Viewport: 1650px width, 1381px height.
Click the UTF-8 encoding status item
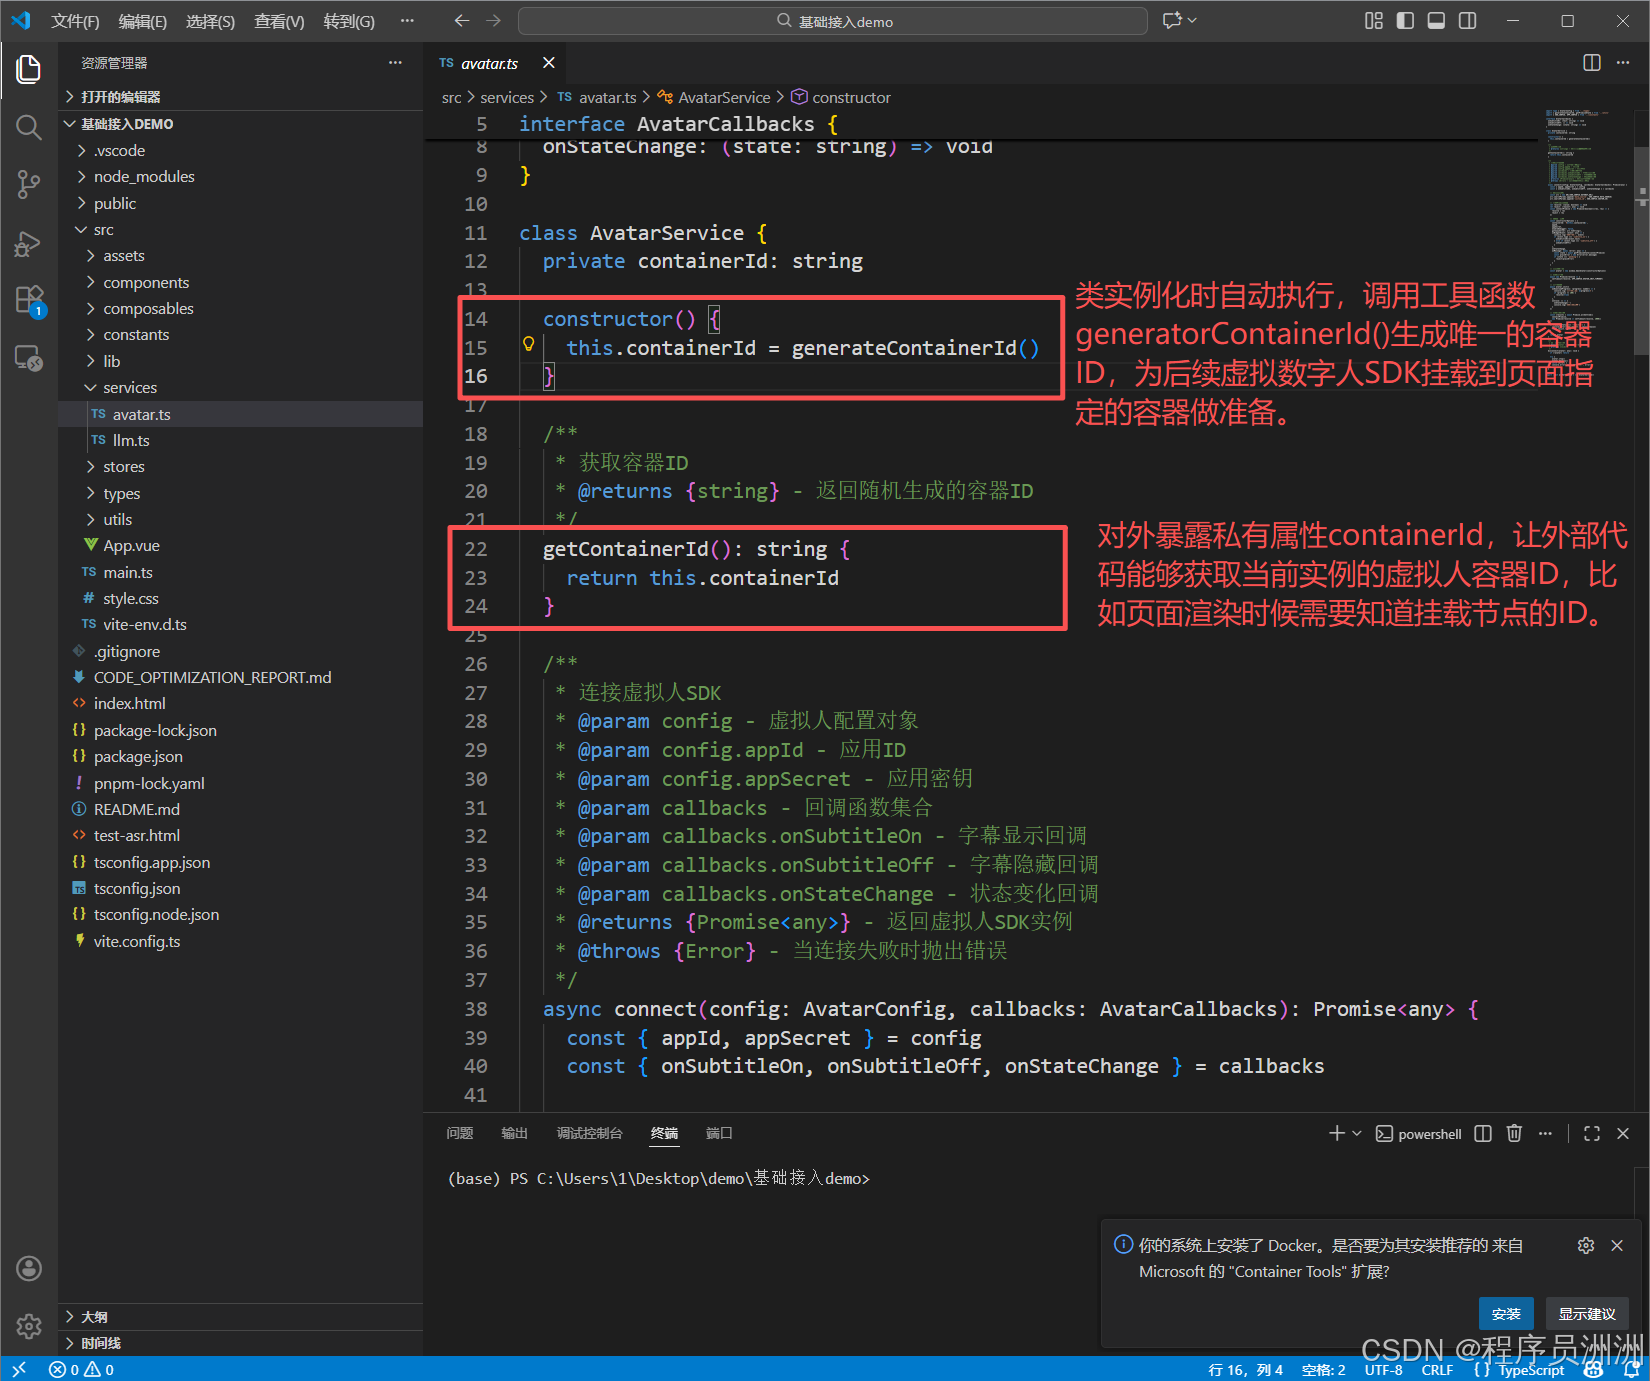coord(1383,1370)
